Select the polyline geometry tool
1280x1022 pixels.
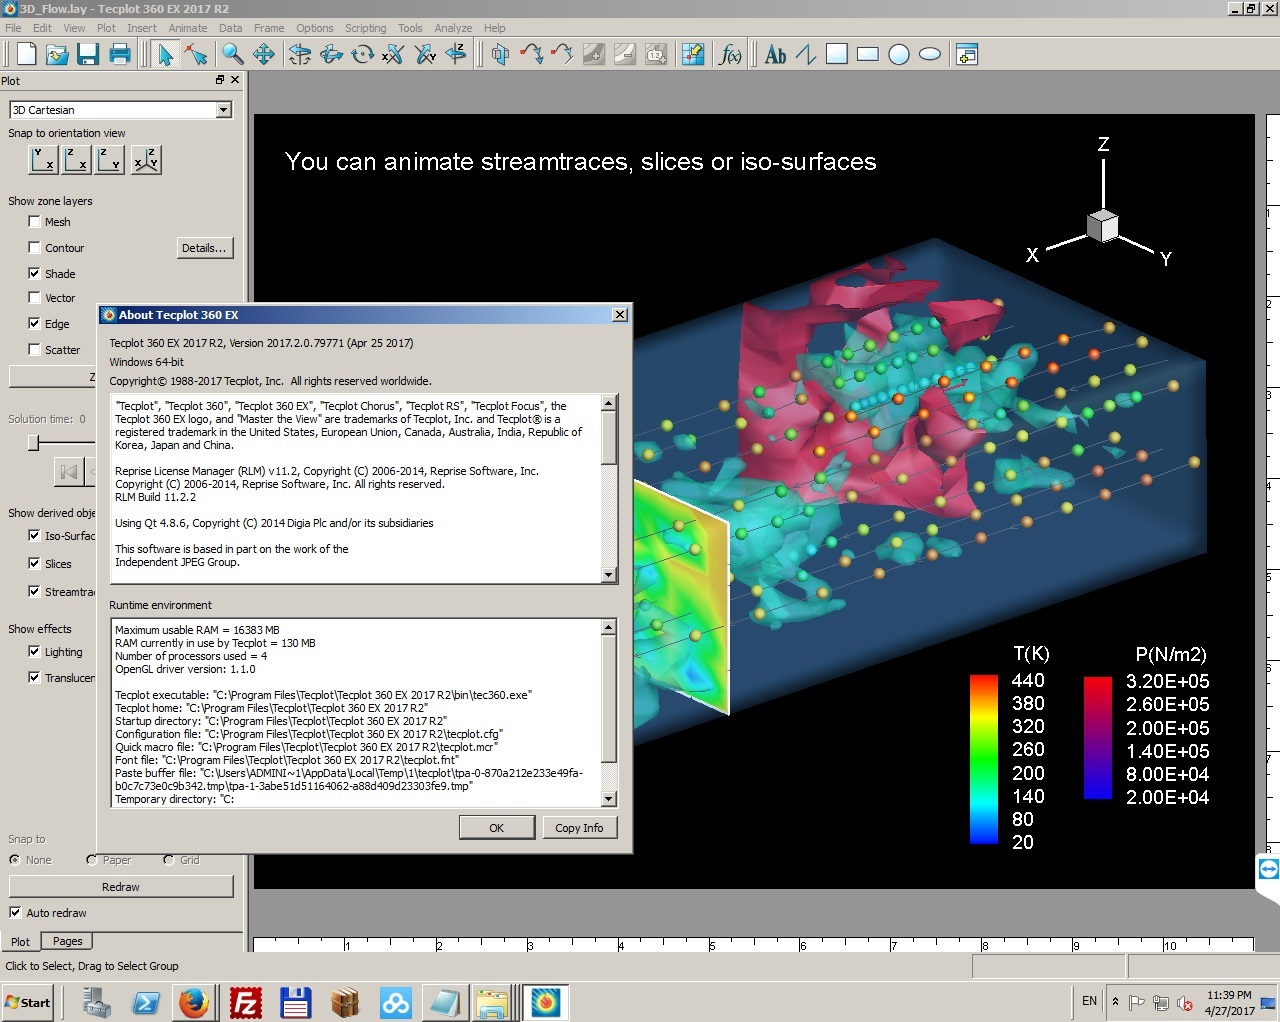(x=806, y=55)
